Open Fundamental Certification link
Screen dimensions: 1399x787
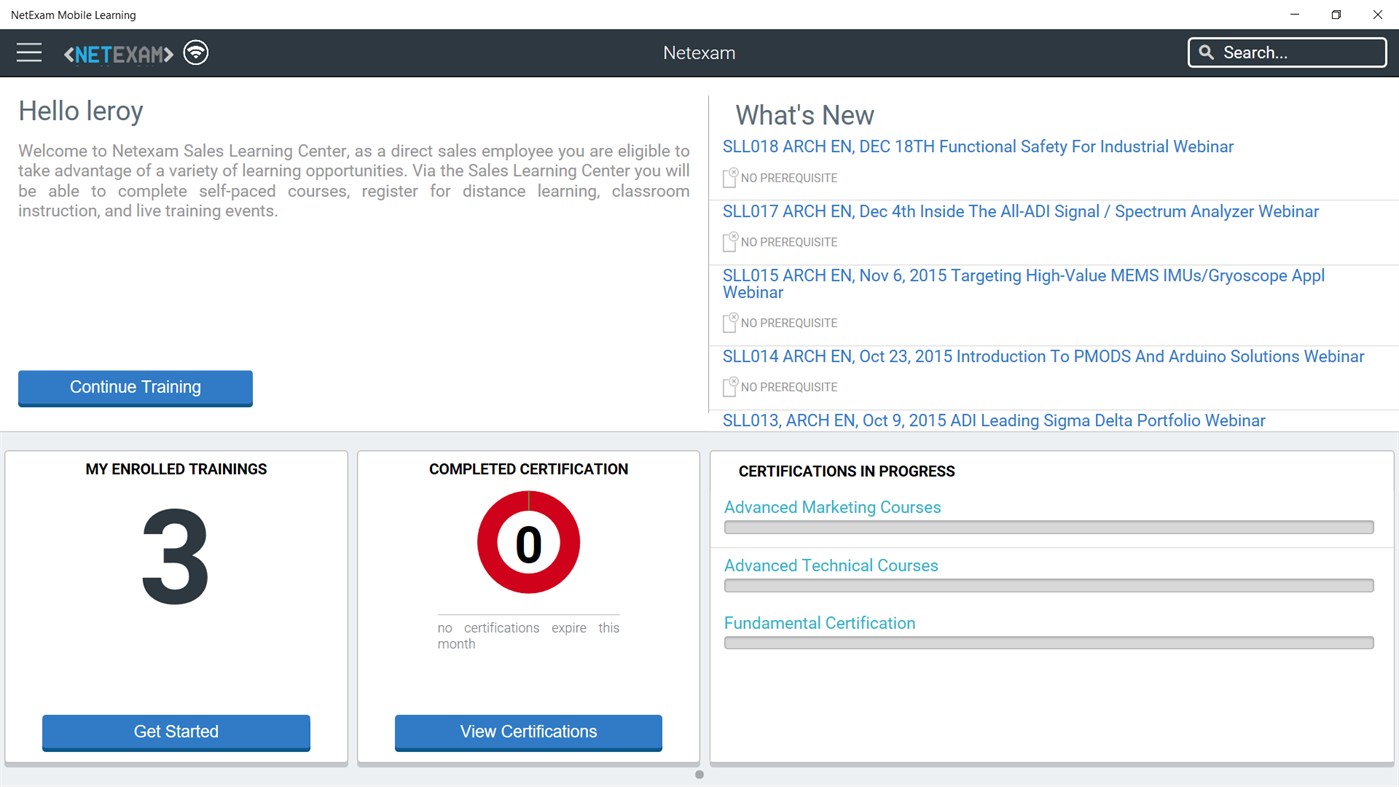click(x=820, y=623)
